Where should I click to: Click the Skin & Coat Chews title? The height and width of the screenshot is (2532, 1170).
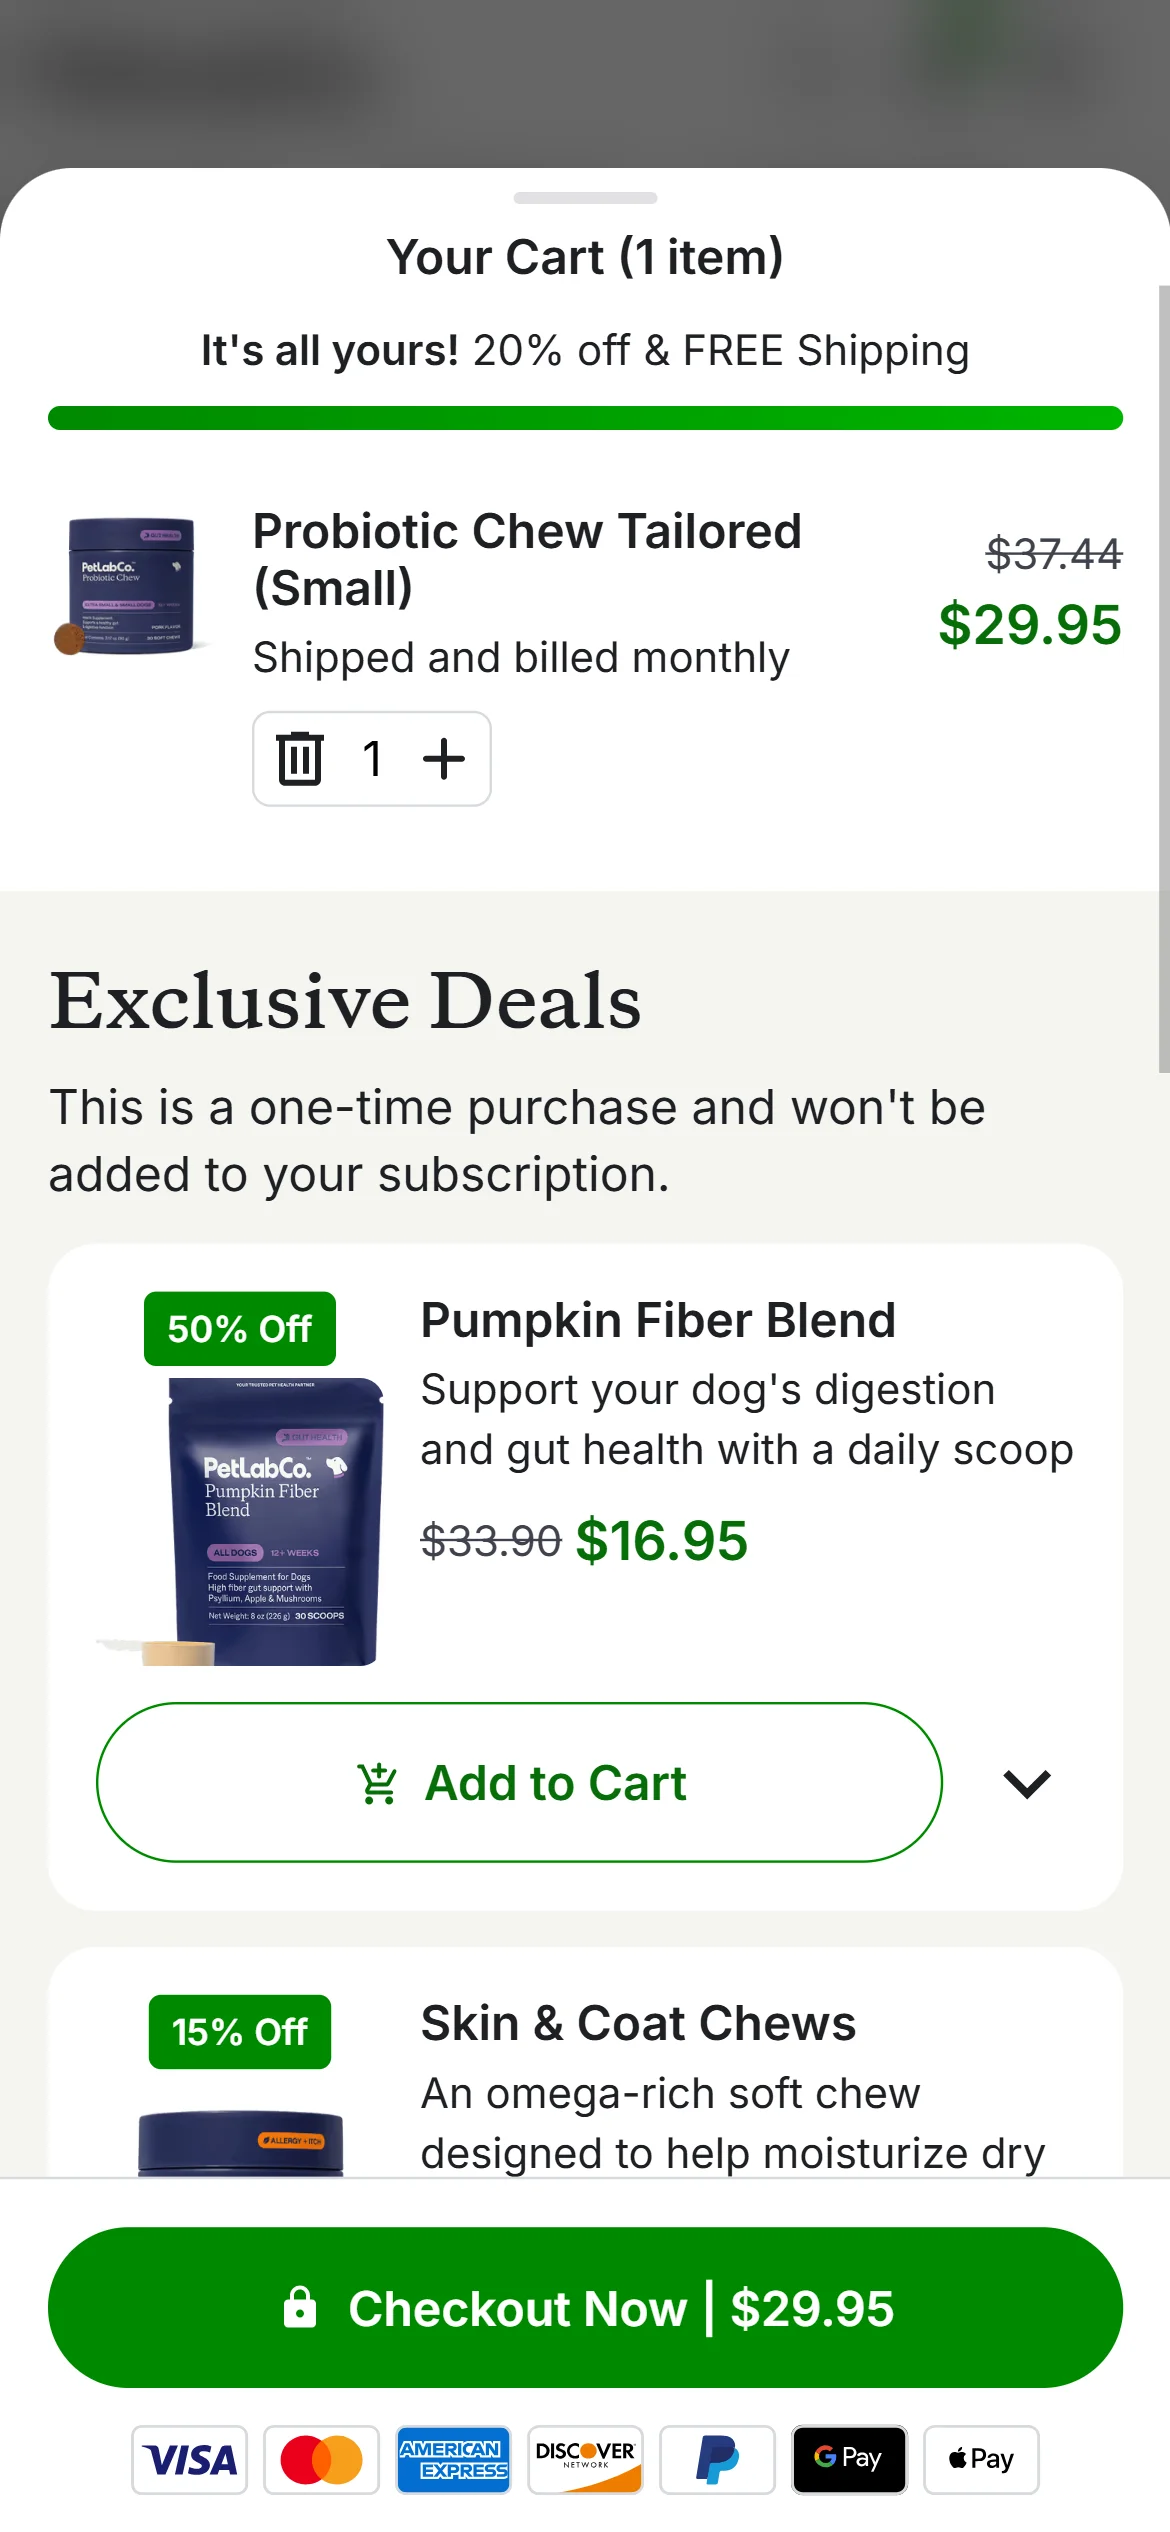coord(638,2024)
